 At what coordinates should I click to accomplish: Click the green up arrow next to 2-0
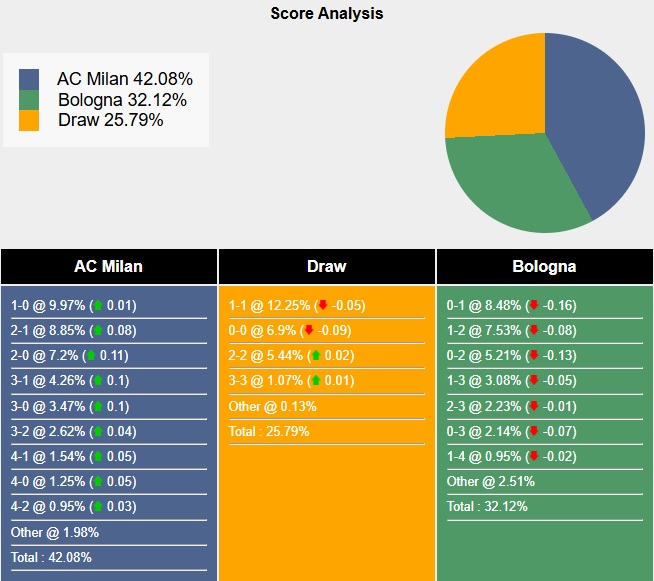pos(92,356)
